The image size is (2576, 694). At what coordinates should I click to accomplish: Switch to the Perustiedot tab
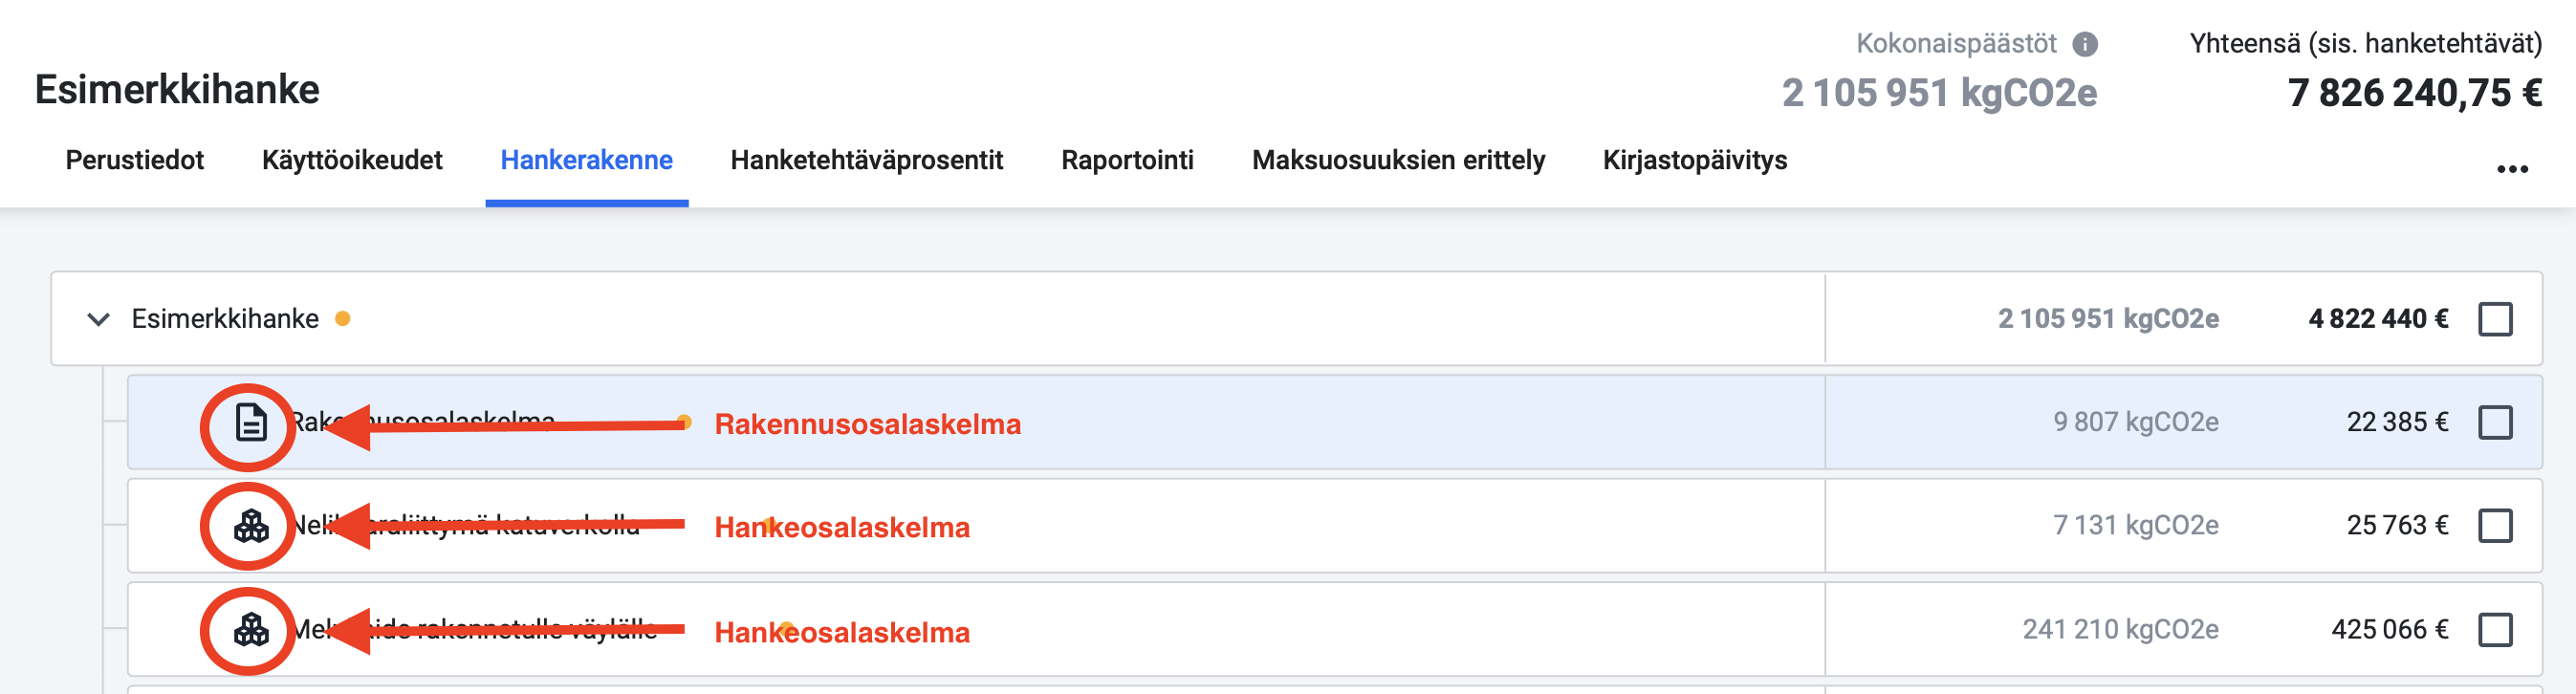pyautogui.click(x=134, y=160)
